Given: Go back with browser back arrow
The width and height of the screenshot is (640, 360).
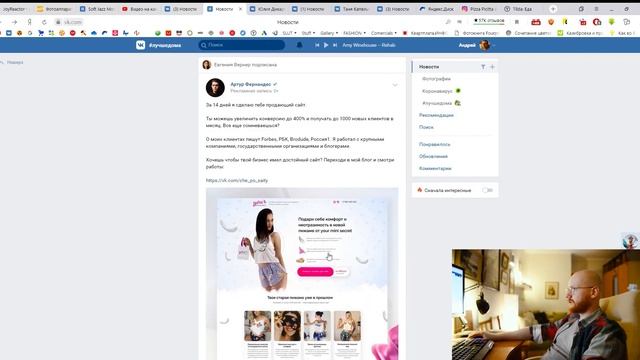Looking at the screenshot, I should pyautogui.click(x=1, y=22).
